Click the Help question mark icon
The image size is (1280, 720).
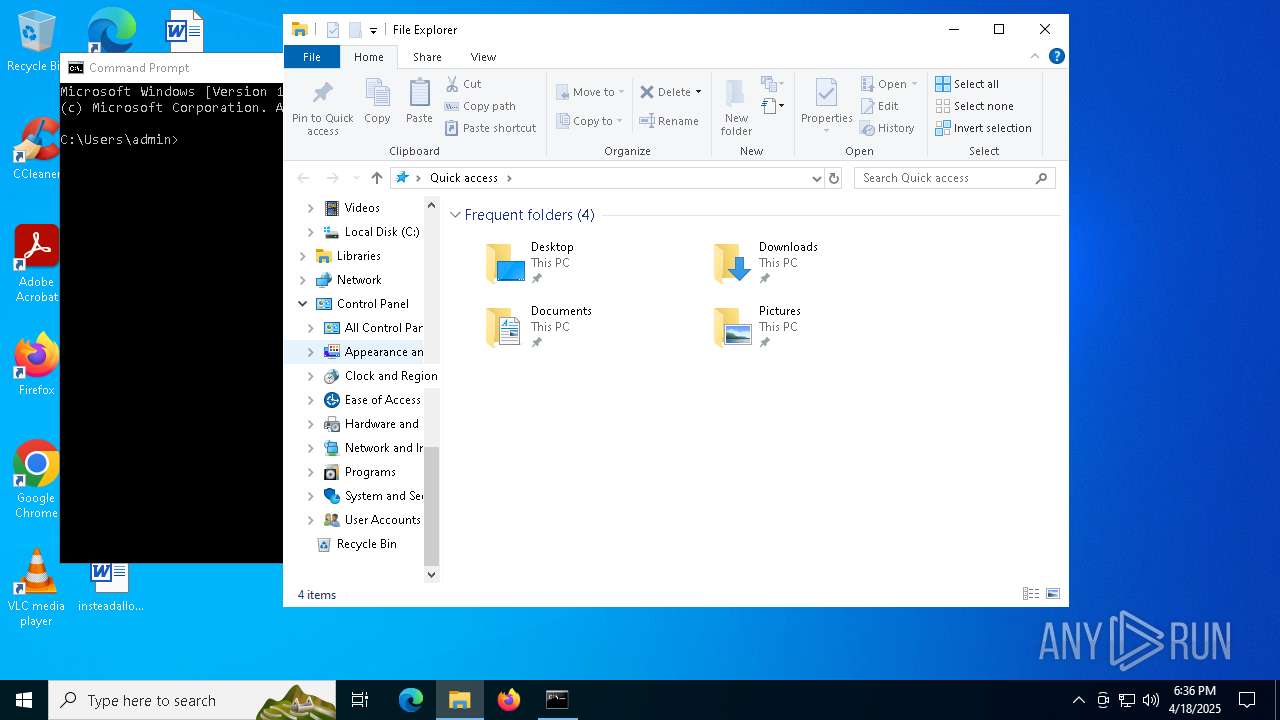[1056, 56]
